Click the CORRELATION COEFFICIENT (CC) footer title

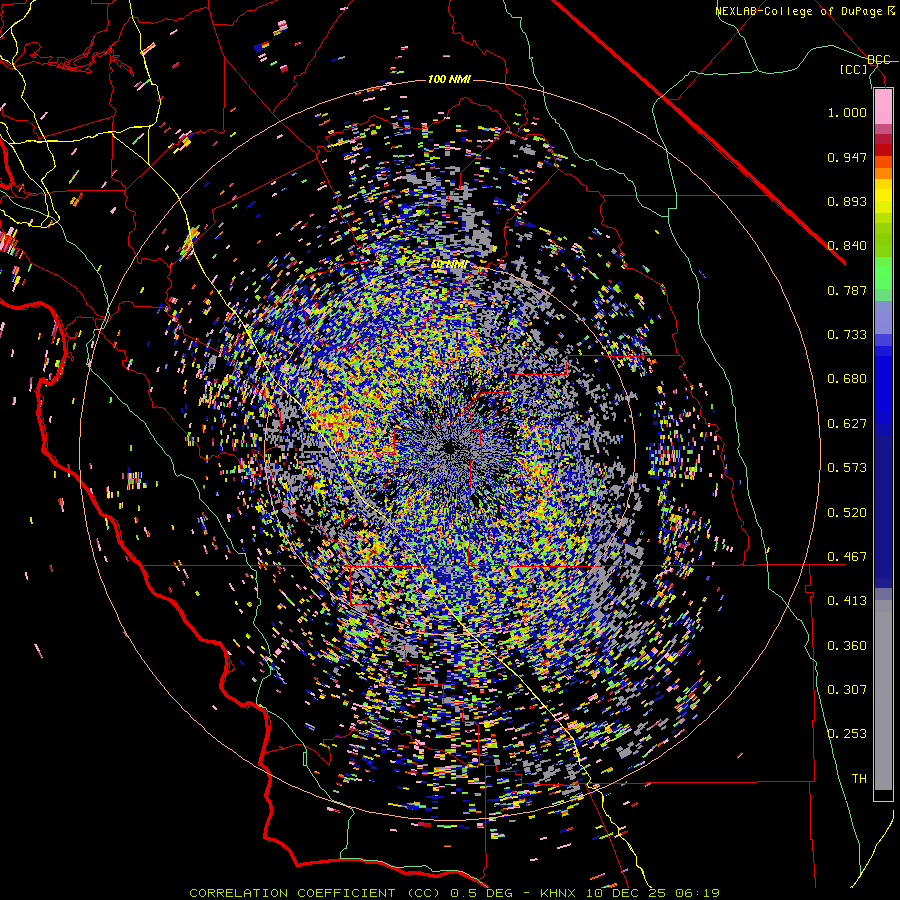point(315,893)
